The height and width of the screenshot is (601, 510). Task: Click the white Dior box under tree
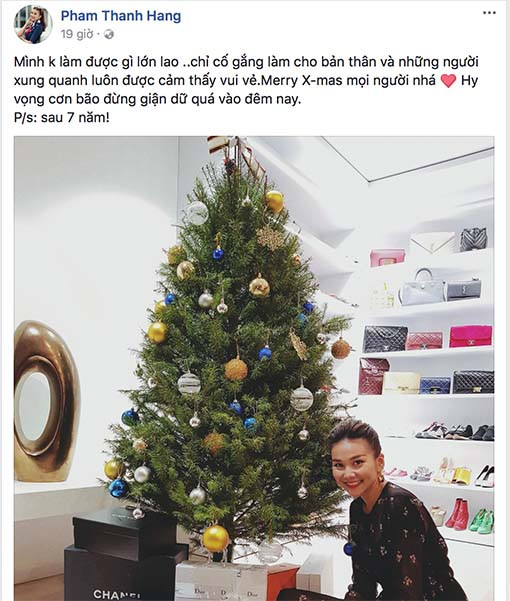click(x=222, y=581)
